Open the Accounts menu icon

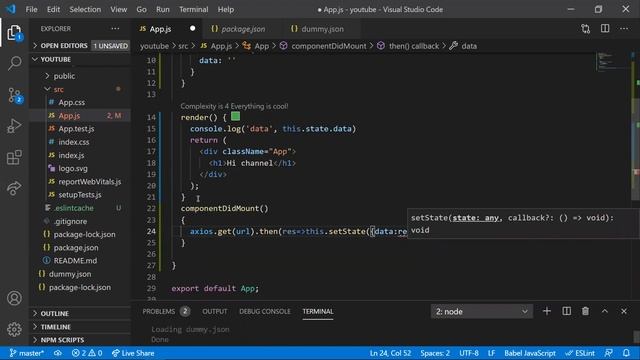[14, 298]
